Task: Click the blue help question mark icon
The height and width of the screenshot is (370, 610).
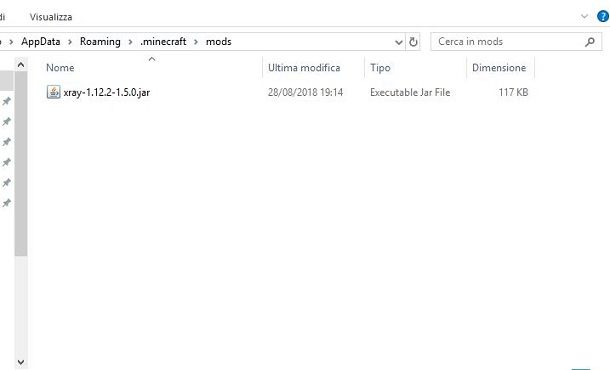Action: point(603,16)
